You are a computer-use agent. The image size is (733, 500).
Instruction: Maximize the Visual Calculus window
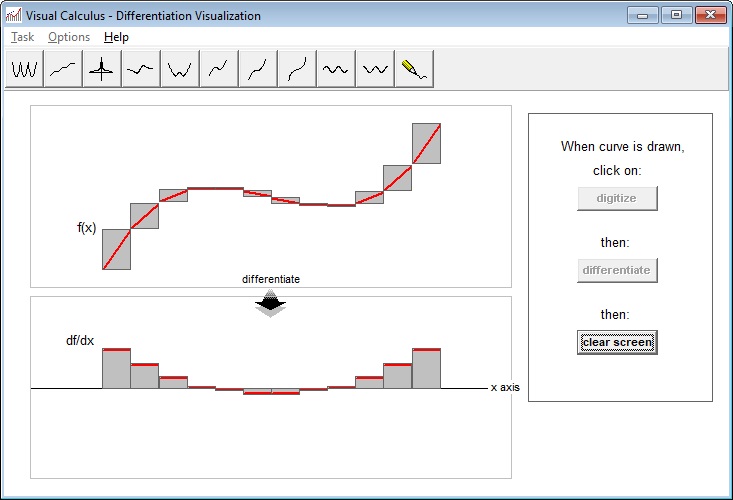pos(676,15)
